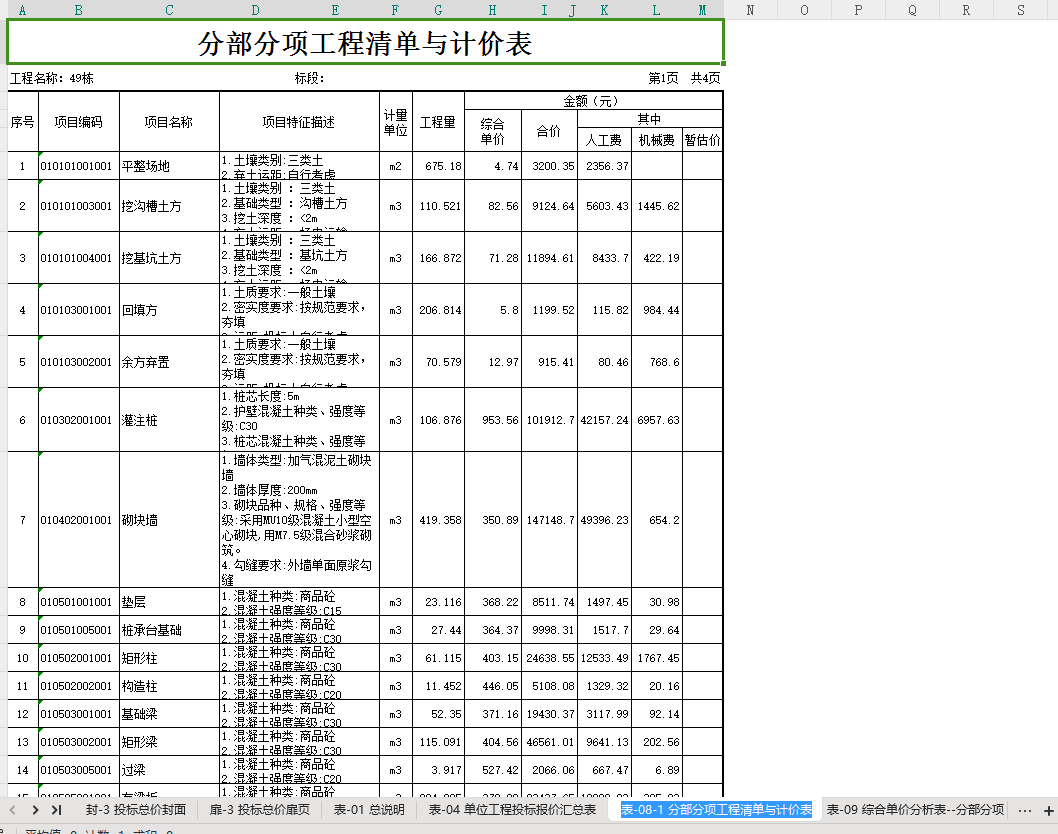Select column S header
Screen dimensions: 1058x834
[1021, 10]
